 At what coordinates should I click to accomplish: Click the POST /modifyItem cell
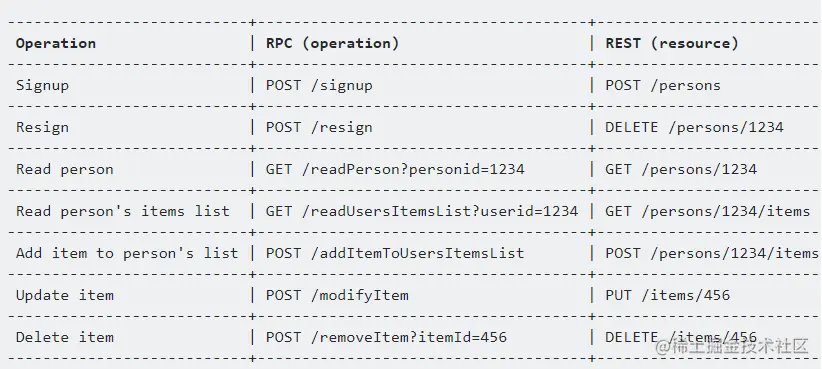337,295
